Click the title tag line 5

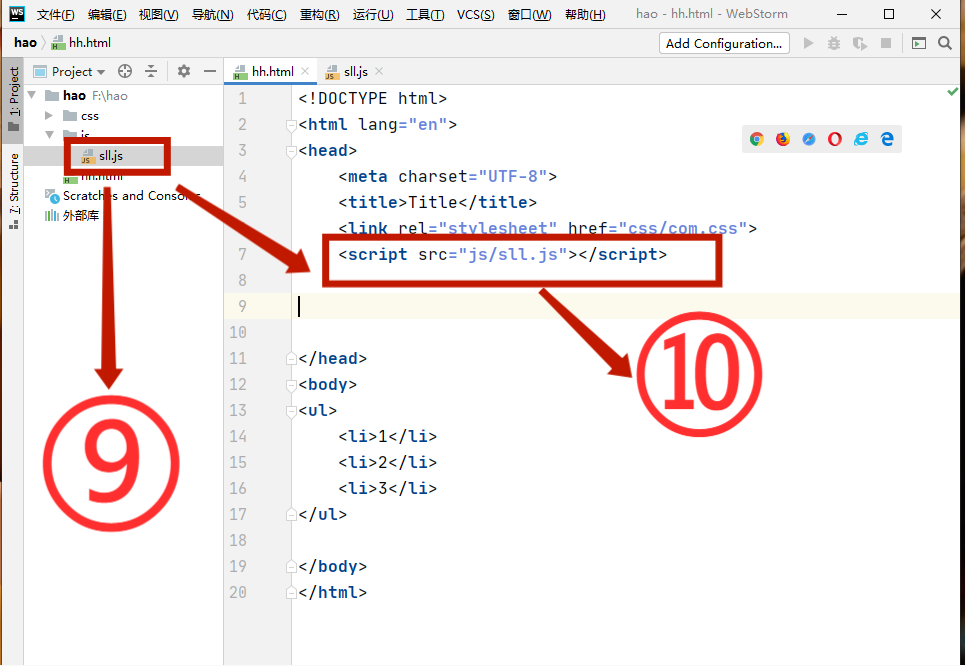(x=437, y=203)
